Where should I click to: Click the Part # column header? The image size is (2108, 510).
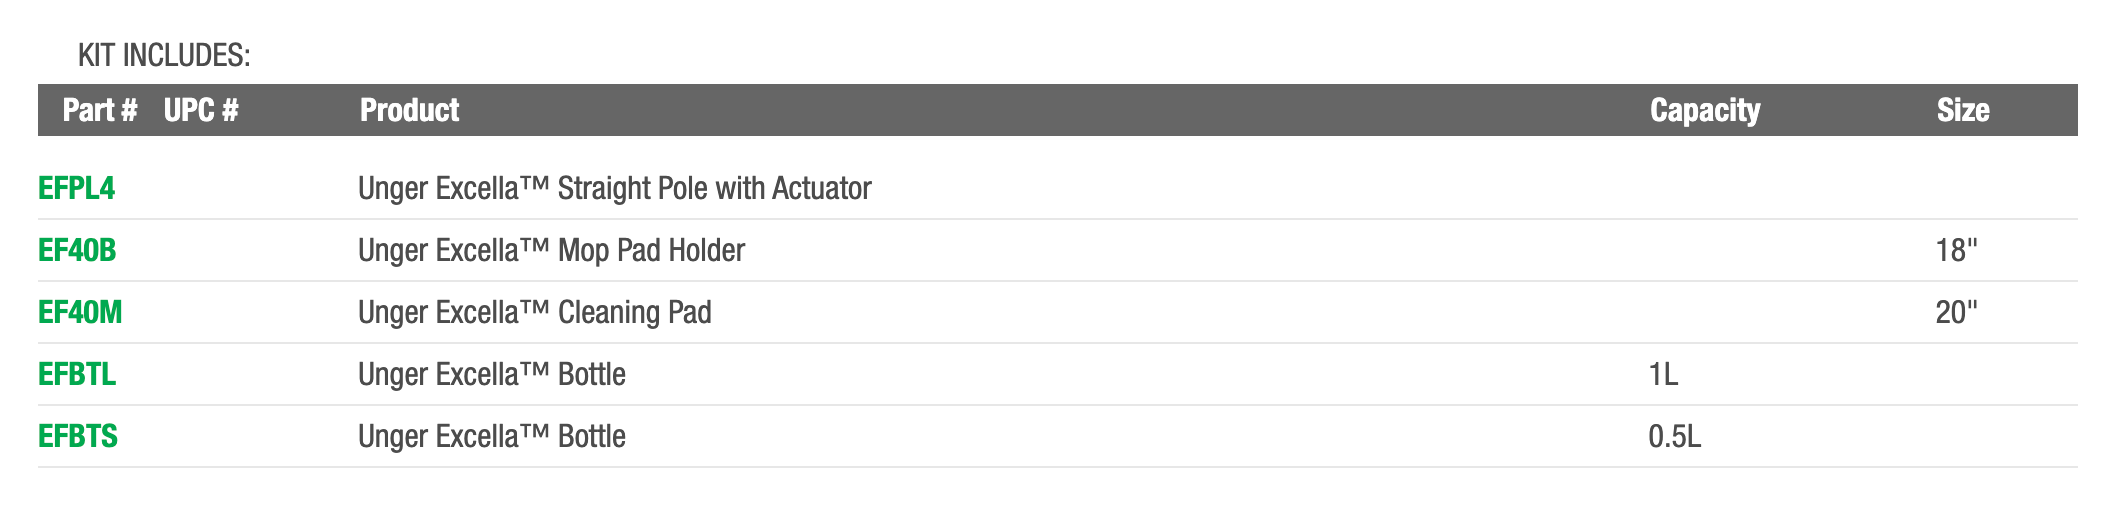click(x=99, y=110)
